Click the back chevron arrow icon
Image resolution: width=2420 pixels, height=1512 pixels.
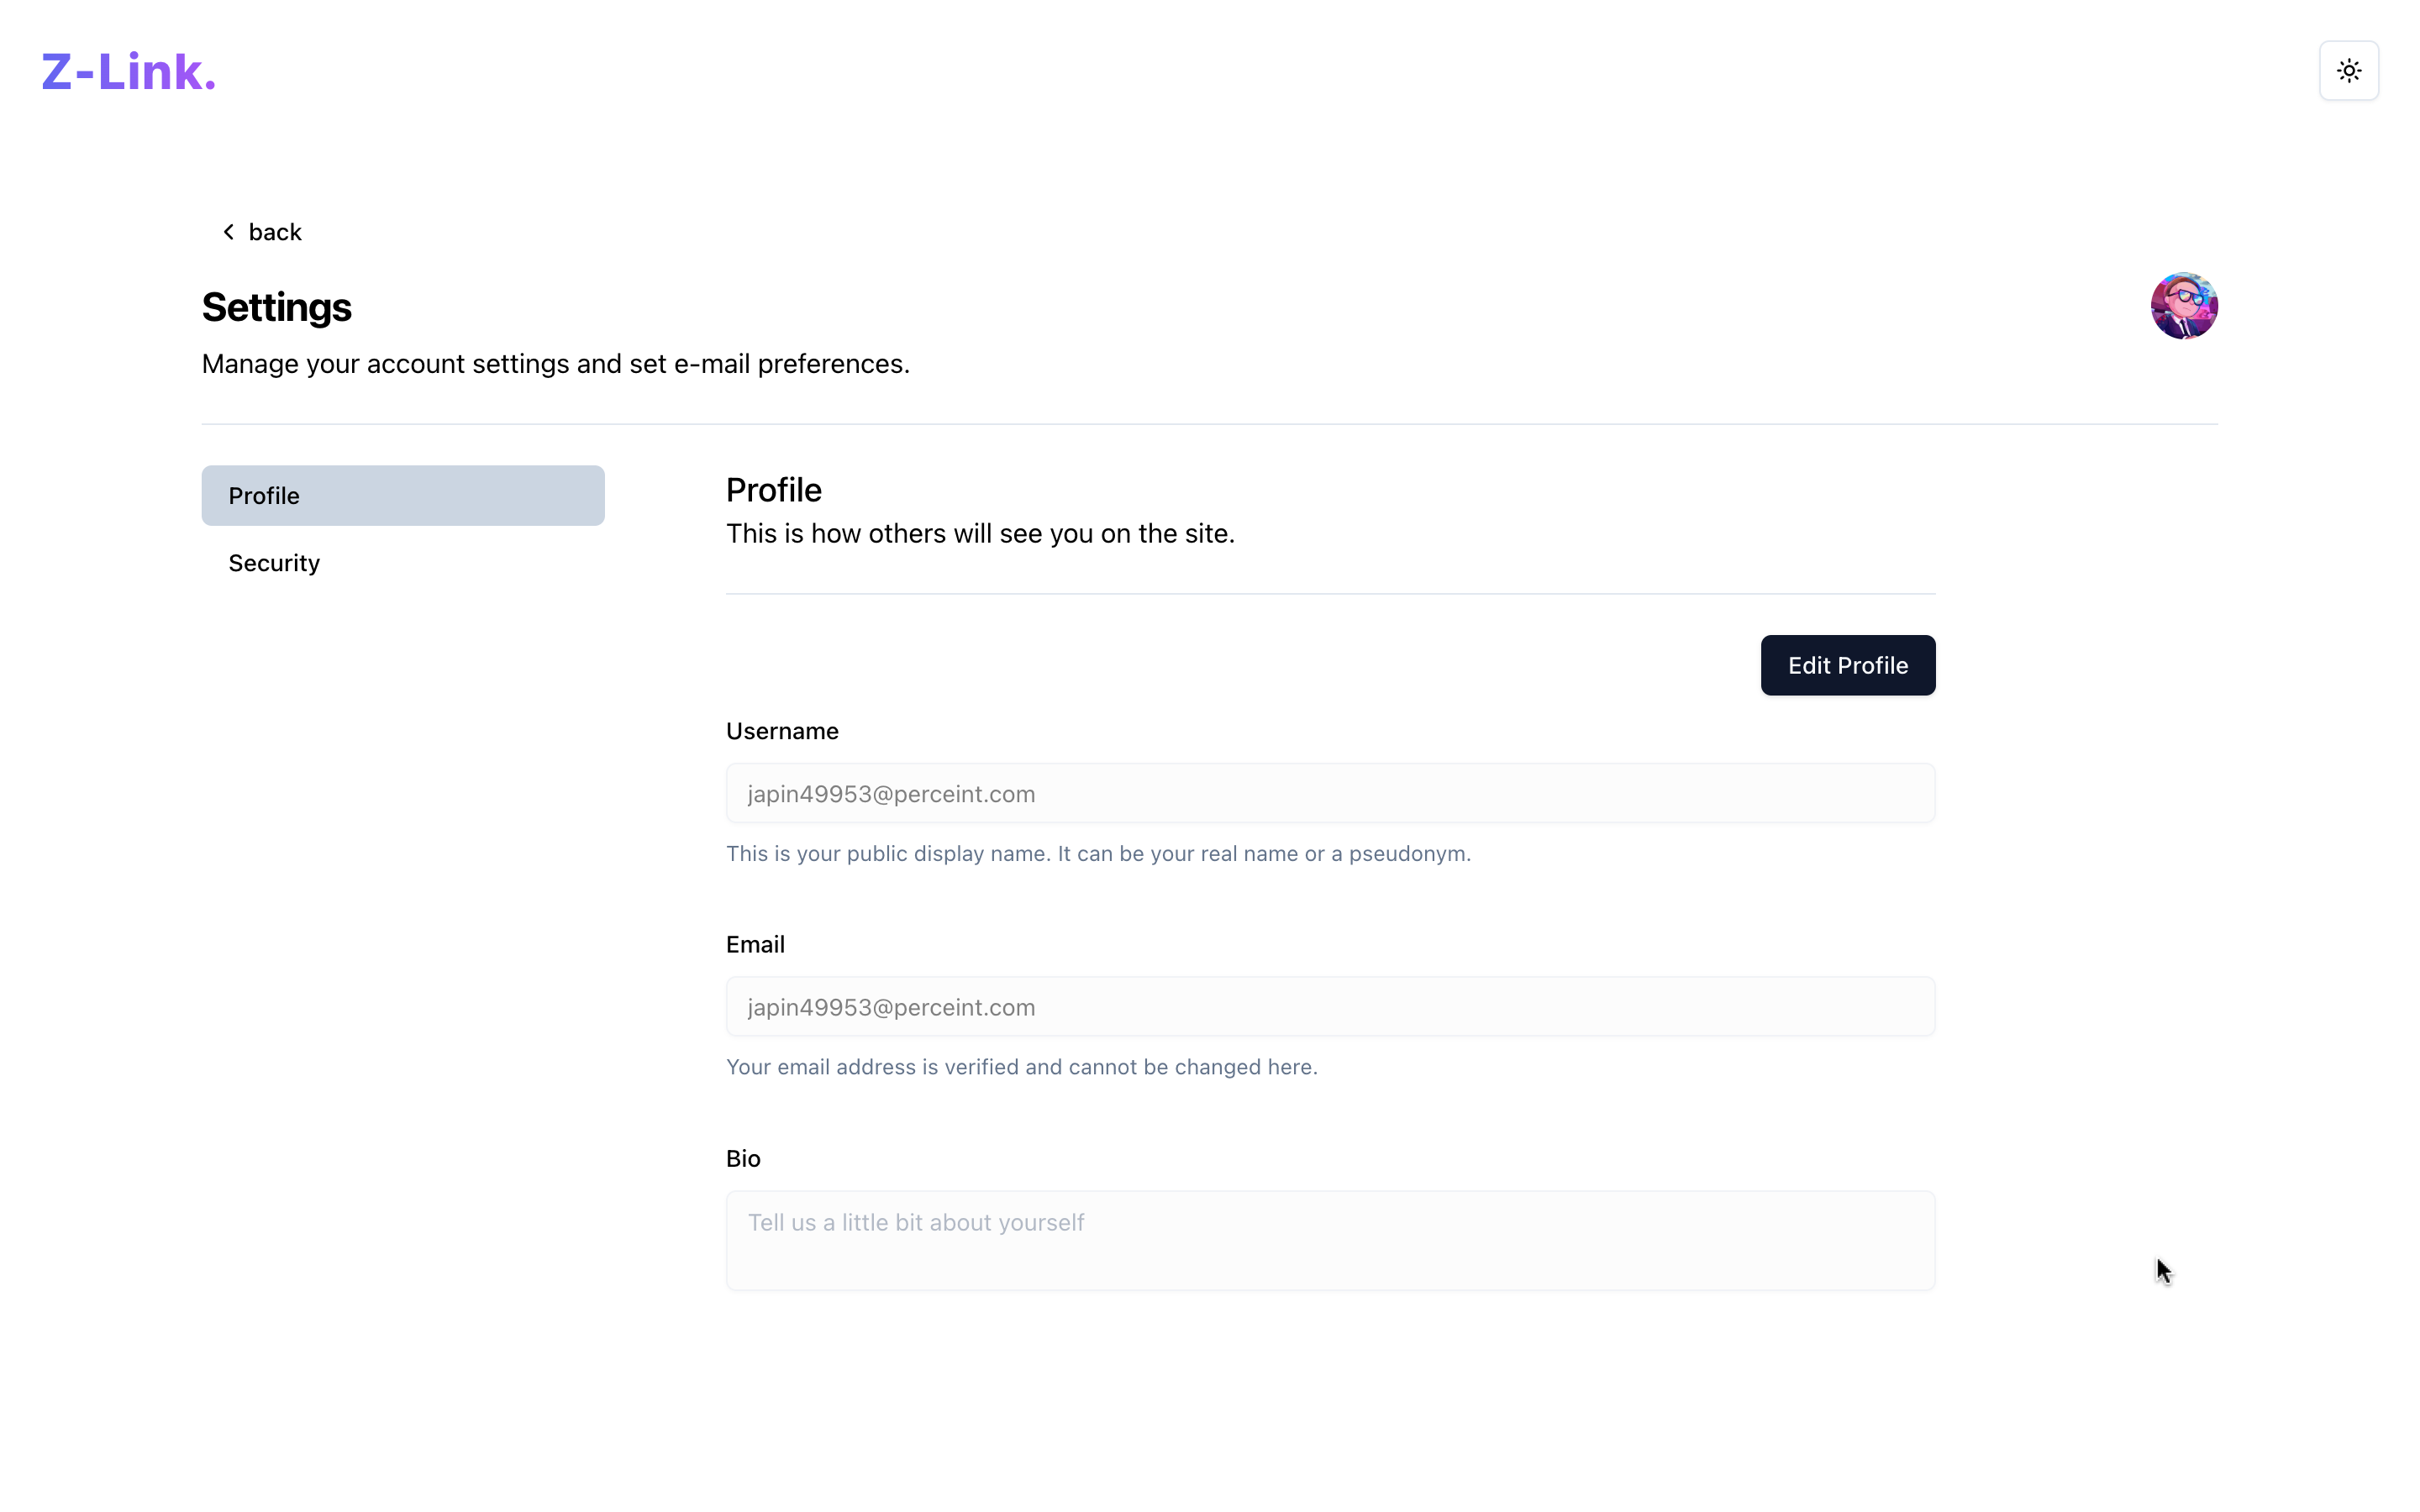click(x=229, y=232)
